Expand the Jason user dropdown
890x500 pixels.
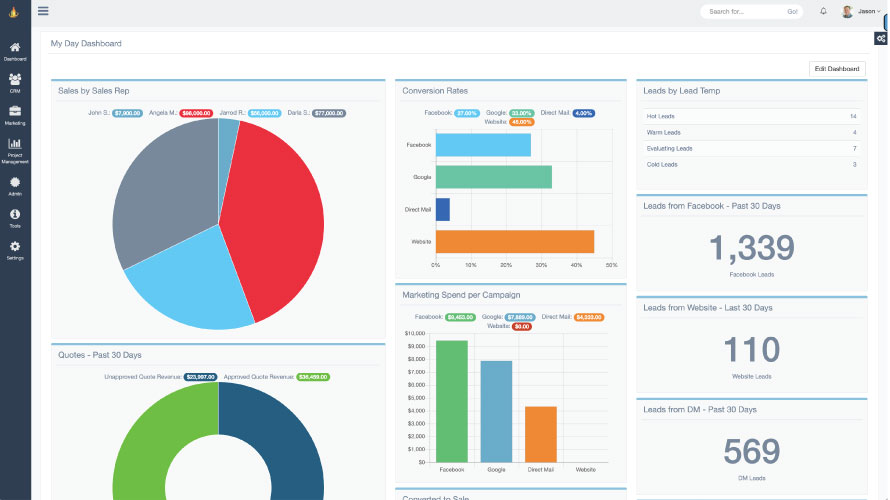point(861,11)
